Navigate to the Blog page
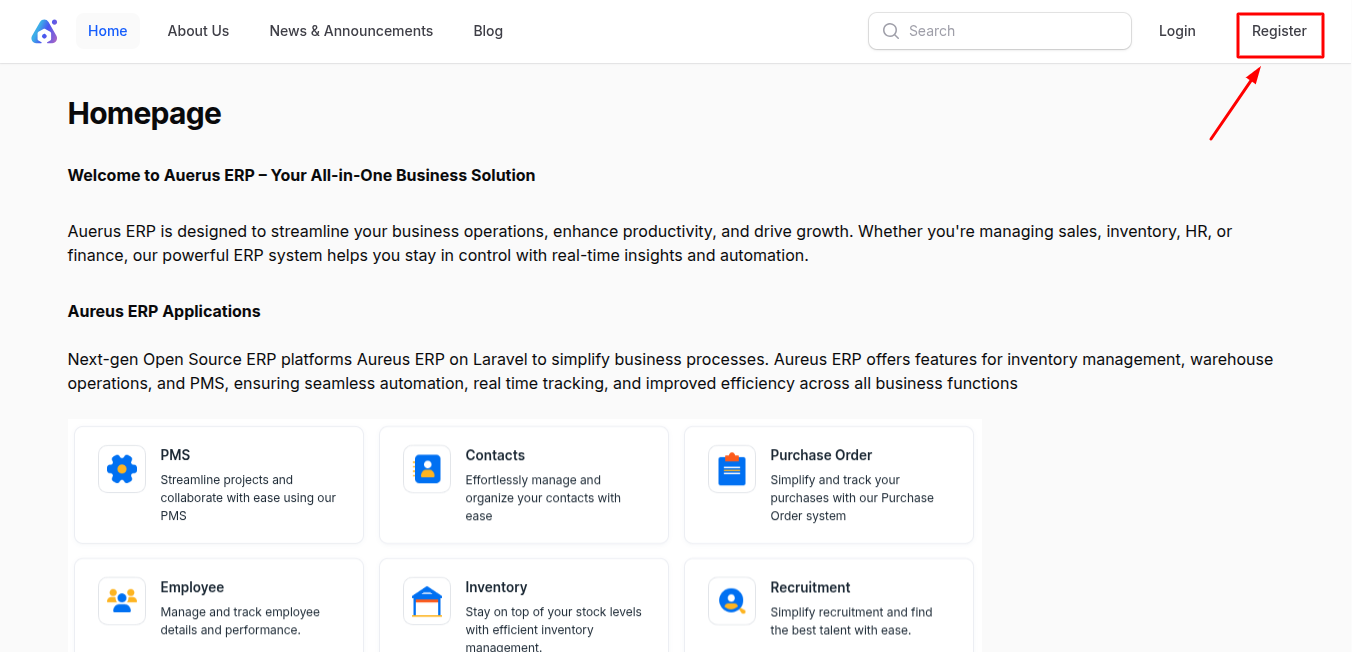The width and height of the screenshot is (1352, 652). pyautogui.click(x=488, y=31)
